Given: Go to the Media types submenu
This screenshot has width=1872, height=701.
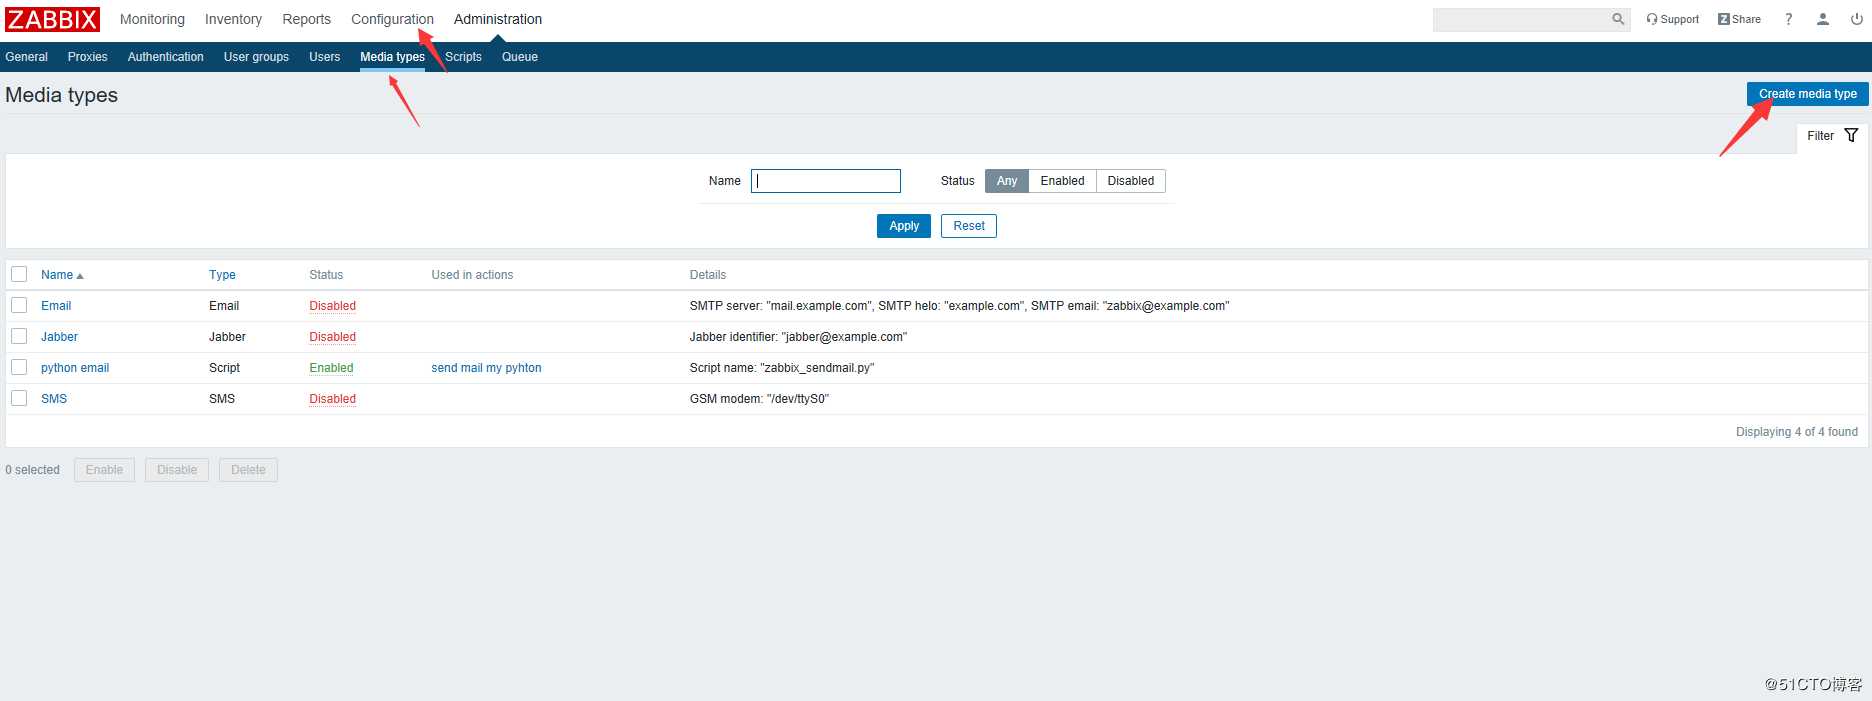Looking at the screenshot, I should (392, 57).
